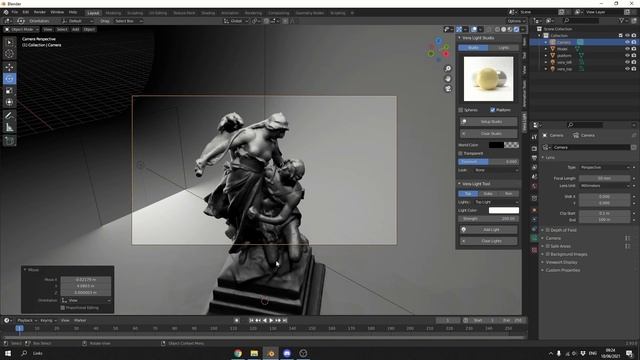Open the World Color black swatch
The image size is (640, 360).
point(496,145)
